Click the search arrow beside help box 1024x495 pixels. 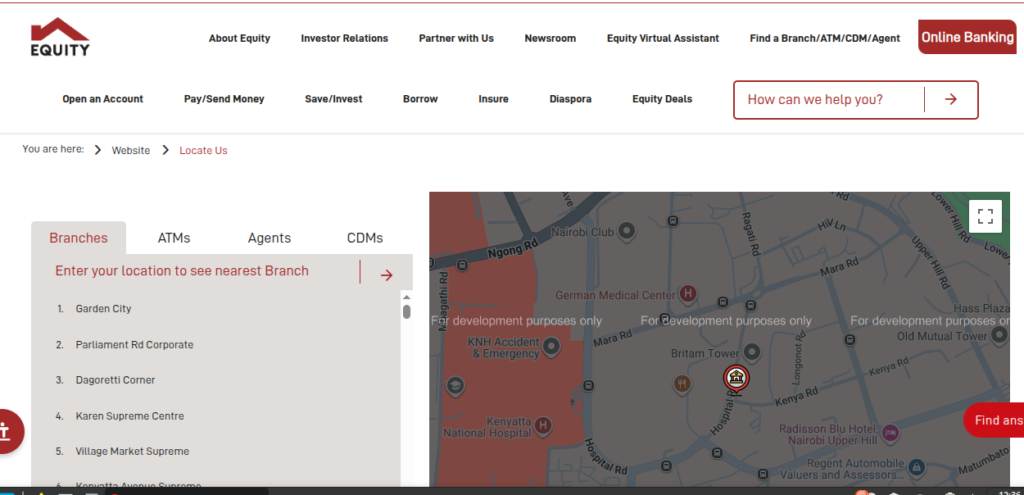click(x=950, y=100)
